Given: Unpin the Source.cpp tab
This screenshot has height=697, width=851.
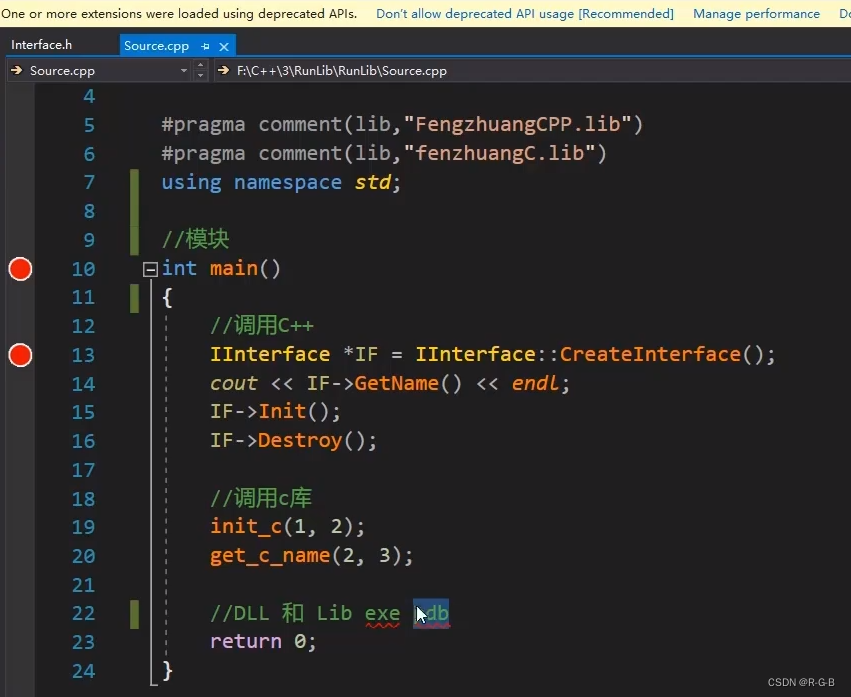Looking at the screenshot, I should pos(205,46).
